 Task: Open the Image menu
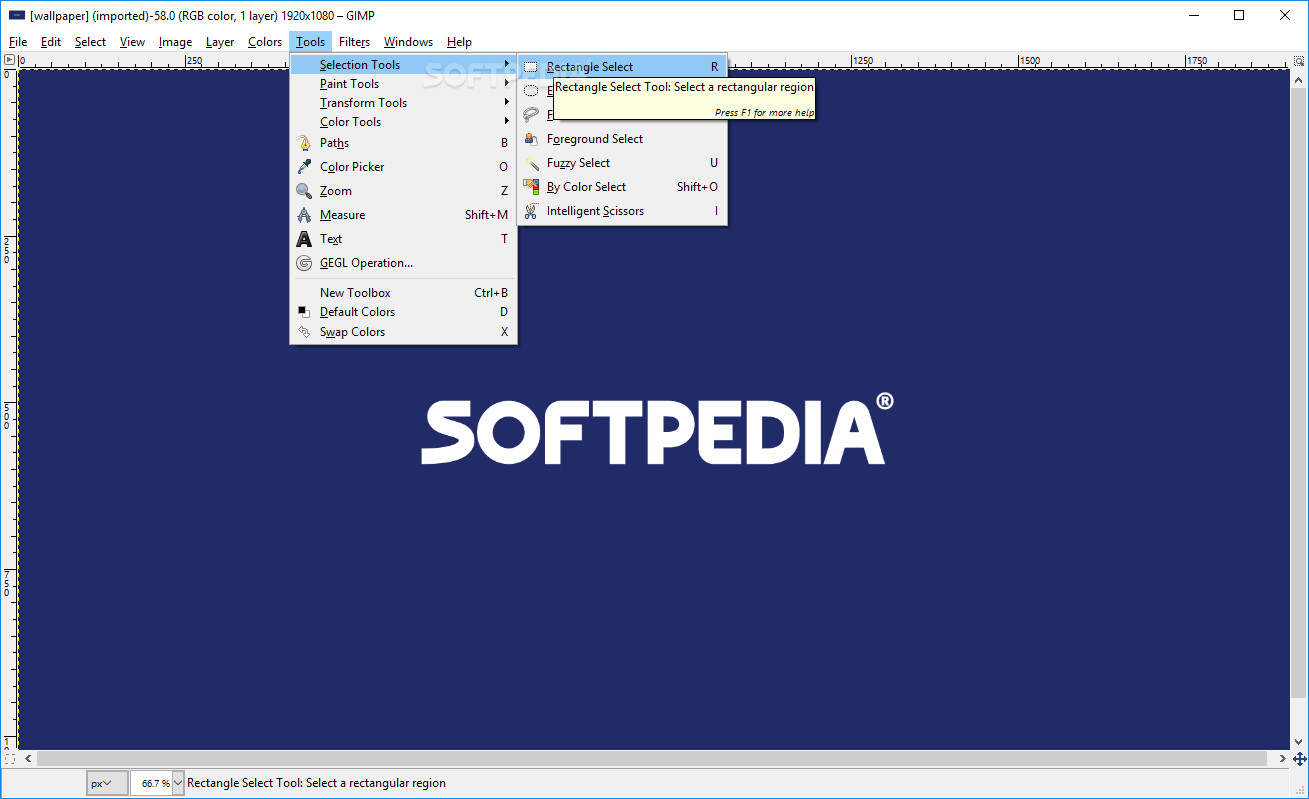click(x=175, y=42)
